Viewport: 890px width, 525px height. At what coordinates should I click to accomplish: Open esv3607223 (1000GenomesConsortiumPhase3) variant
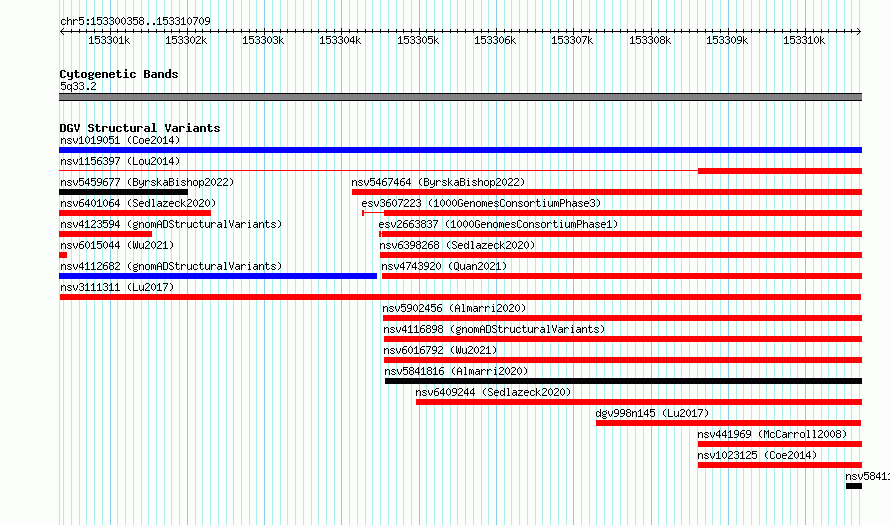(481, 203)
